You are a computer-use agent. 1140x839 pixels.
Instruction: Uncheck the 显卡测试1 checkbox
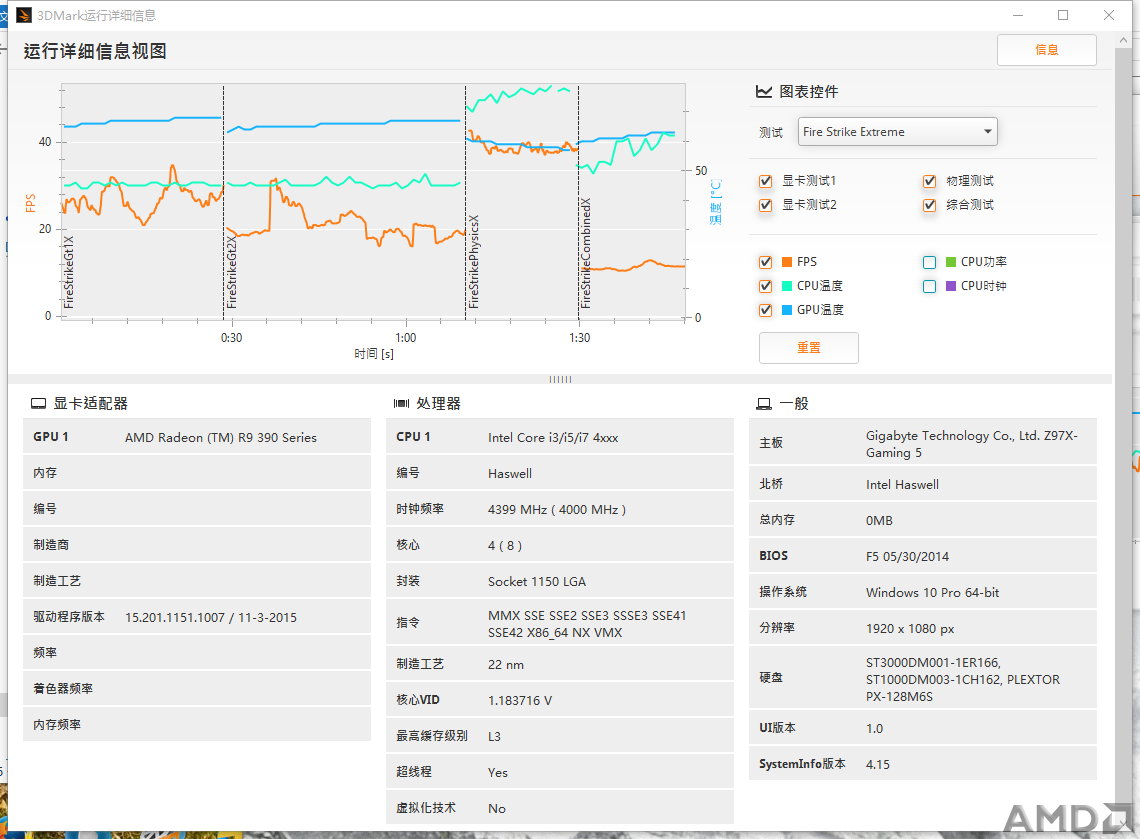pos(766,181)
